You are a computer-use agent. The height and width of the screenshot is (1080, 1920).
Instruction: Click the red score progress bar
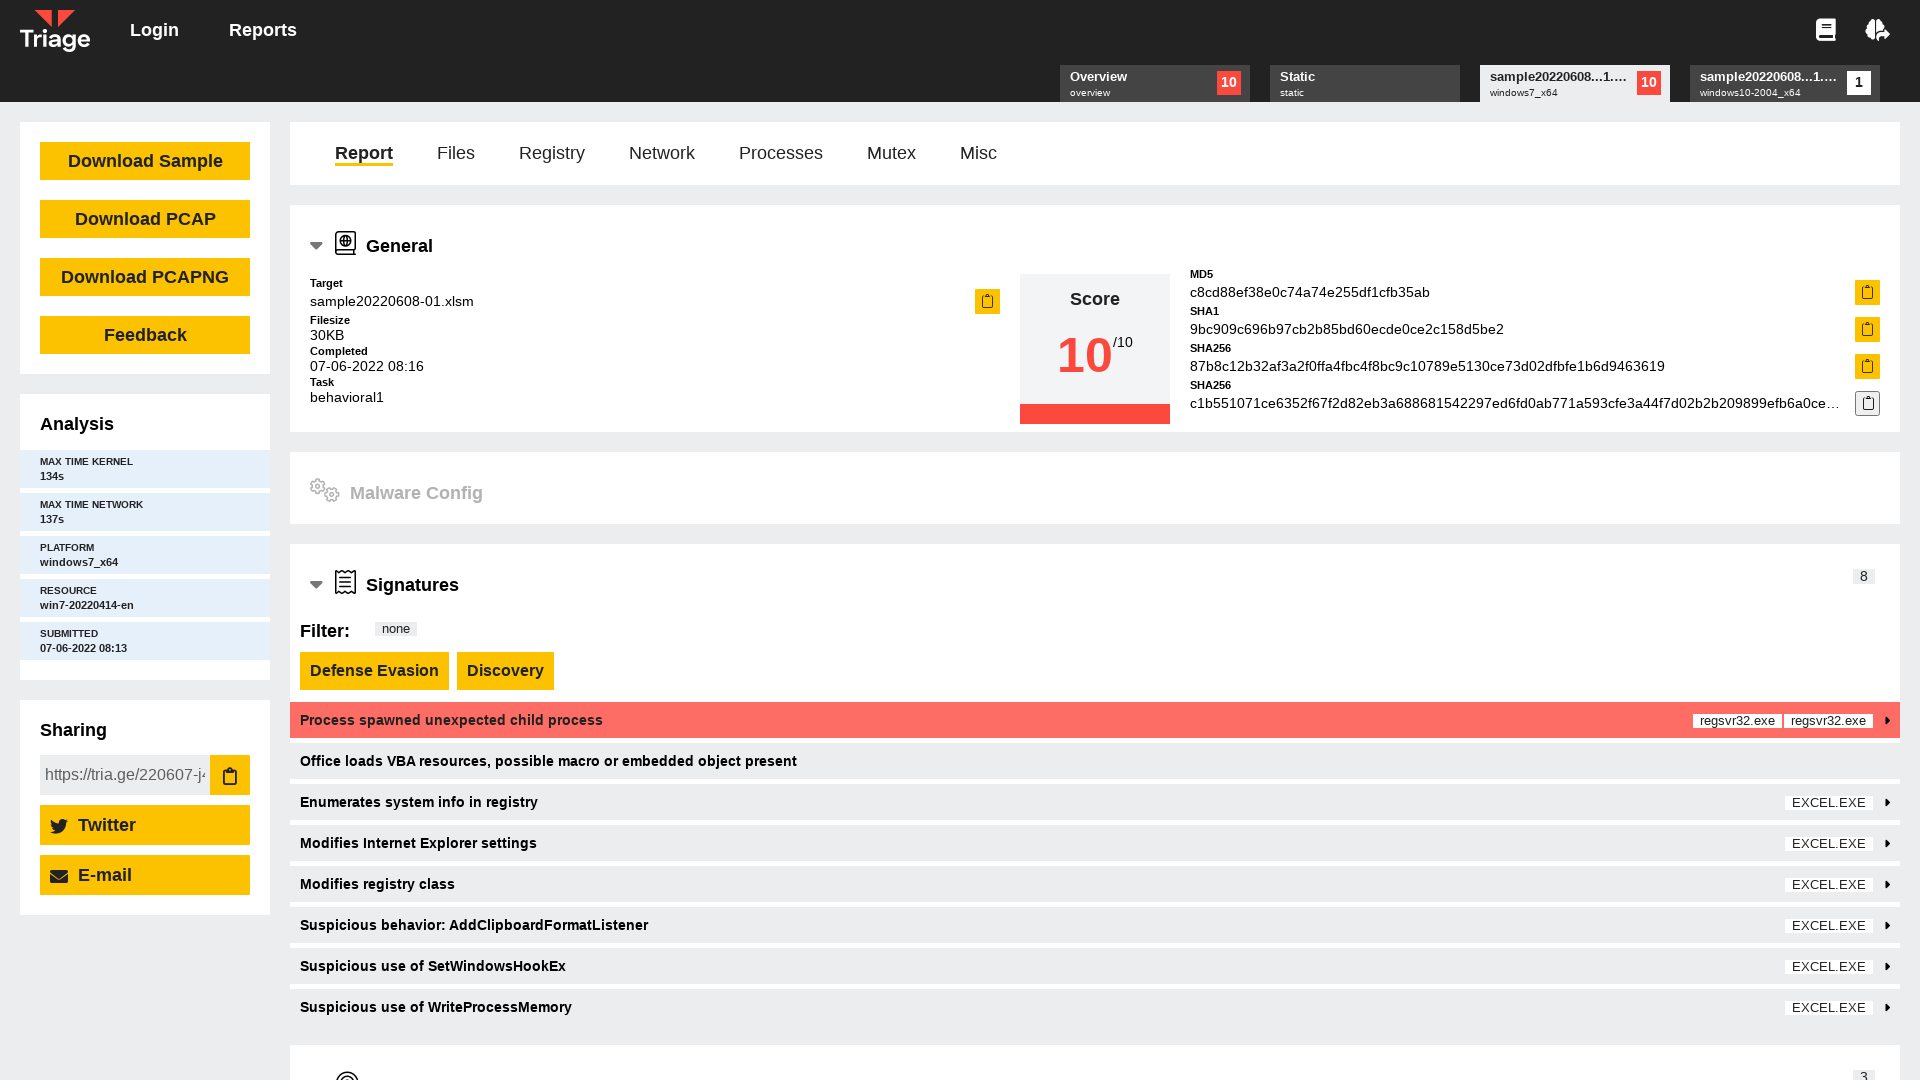coord(1094,411)
